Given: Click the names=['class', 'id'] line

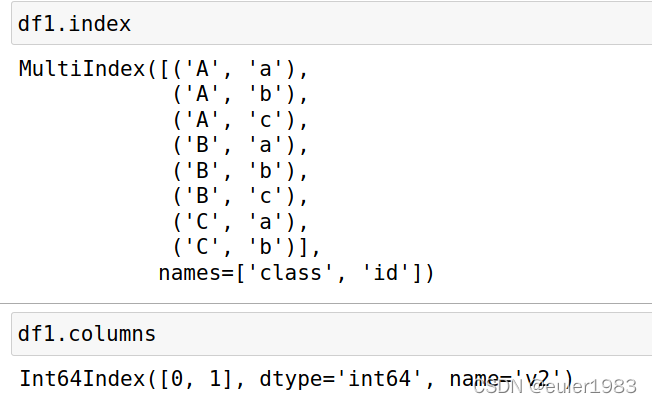Looking at the screenshot, I should coord(296,273).
